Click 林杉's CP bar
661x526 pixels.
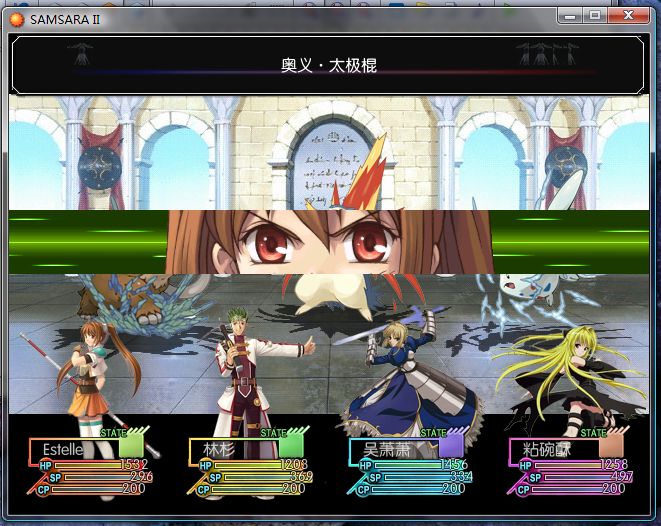tap(256, 489)
